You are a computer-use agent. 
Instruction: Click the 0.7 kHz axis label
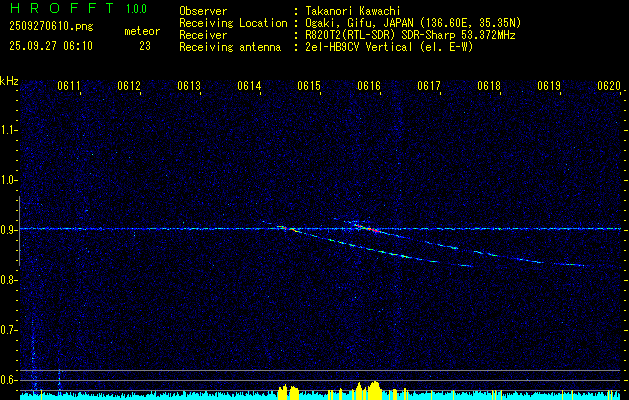8,330
